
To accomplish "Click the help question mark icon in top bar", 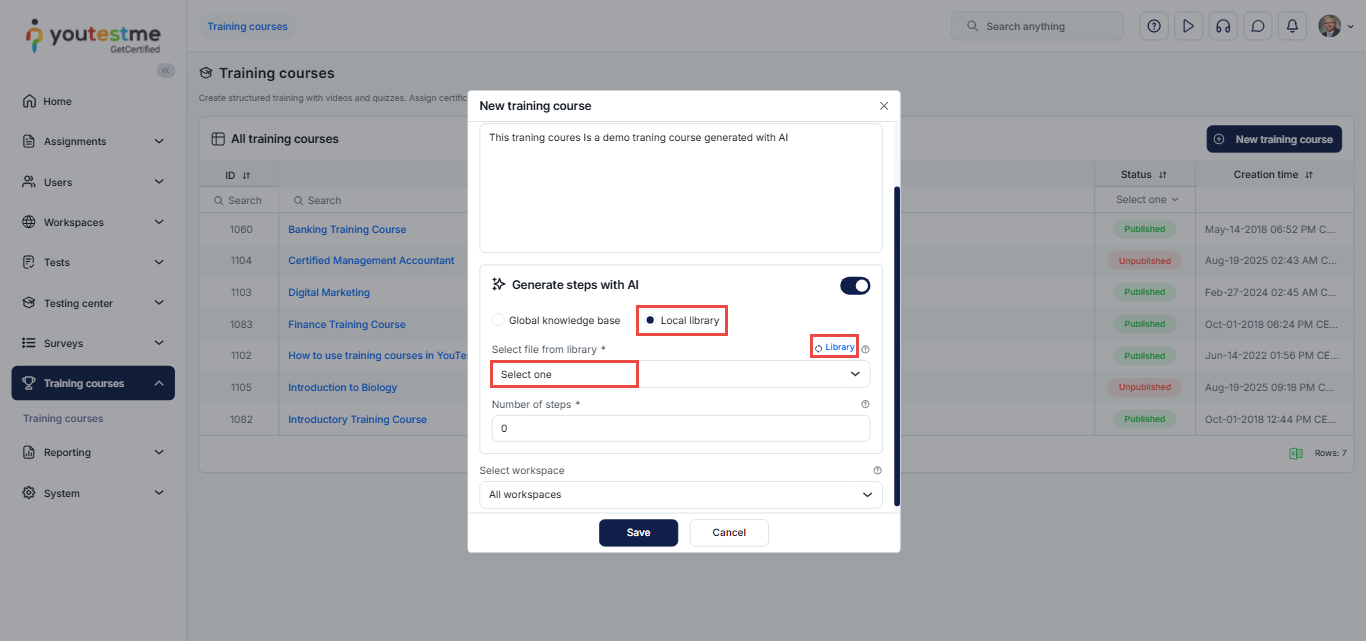I will point(1154,26).
